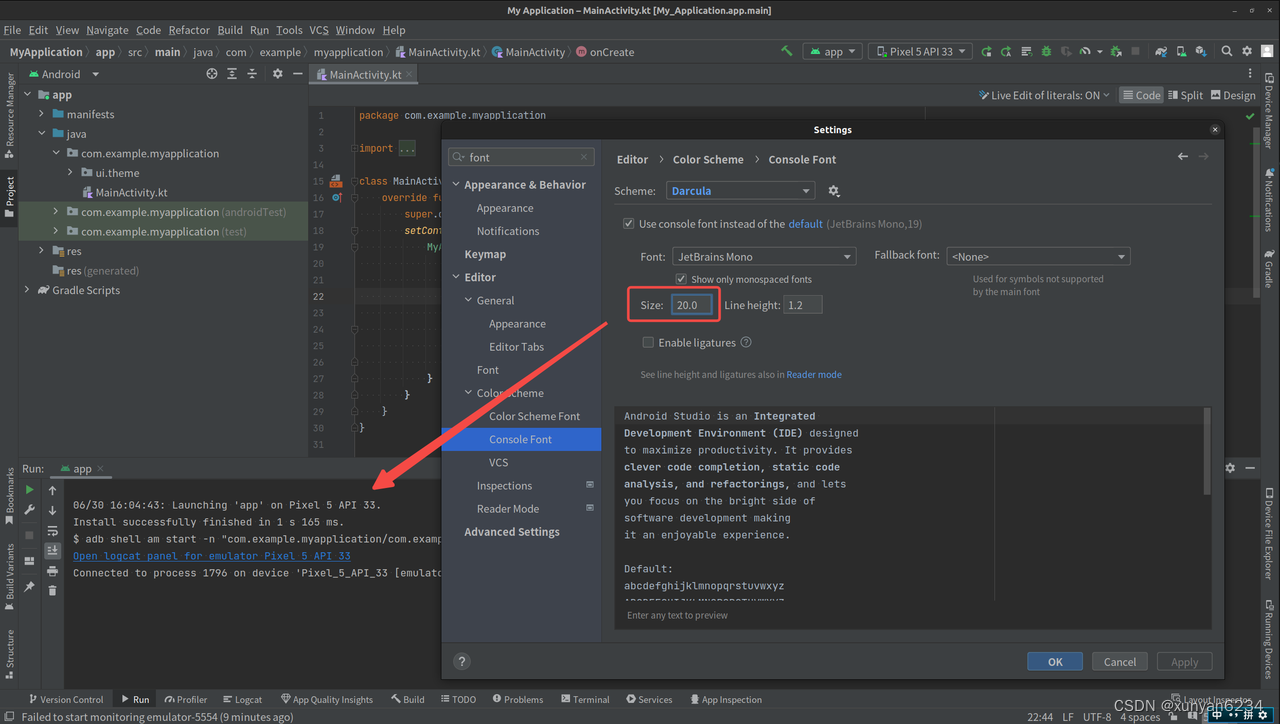
Task: Open the Navigate menu
Action: coord(107,30)
